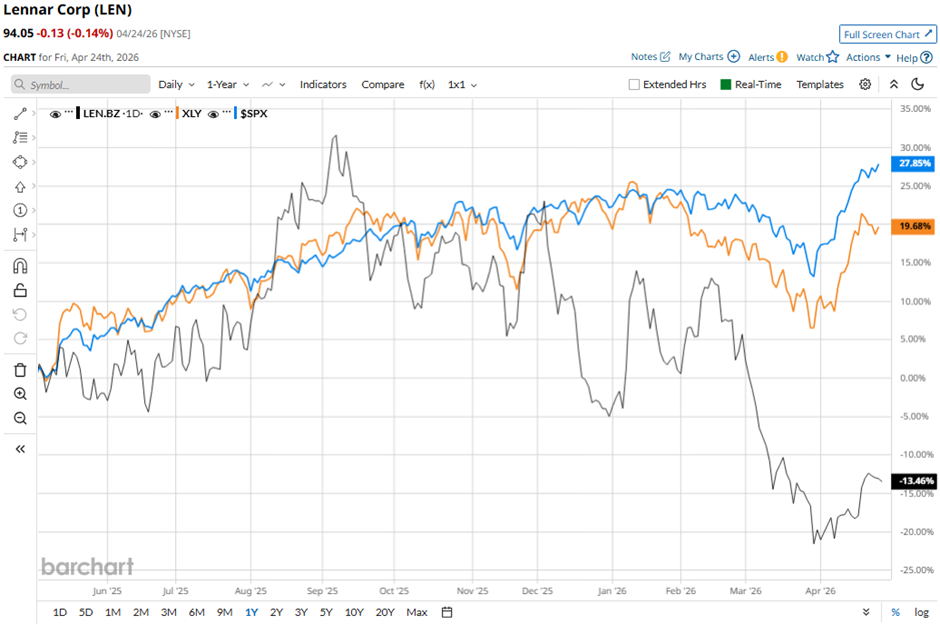940x625 pixels.
Task: Open the 1x1 grid layout dropdown
Action: pos(462,84)
